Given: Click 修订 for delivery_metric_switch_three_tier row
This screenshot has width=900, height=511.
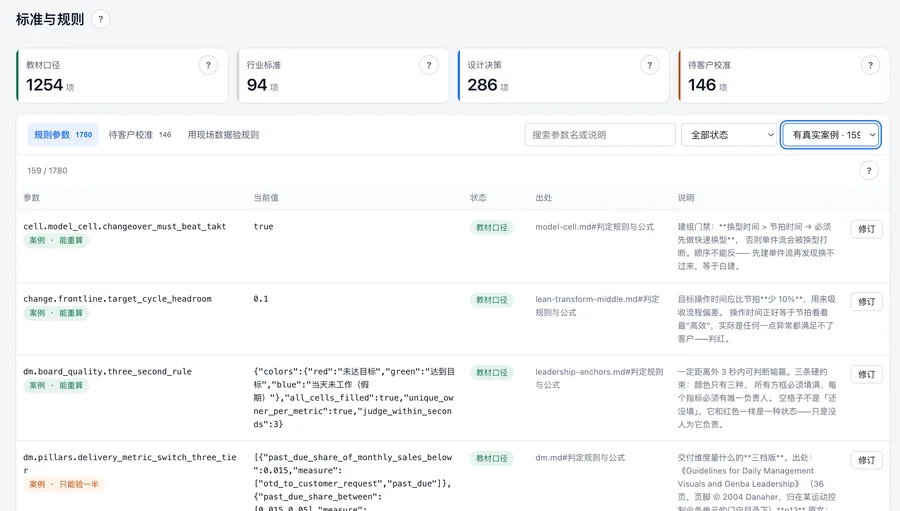Looking at the screenshot, I should (866, 460).
